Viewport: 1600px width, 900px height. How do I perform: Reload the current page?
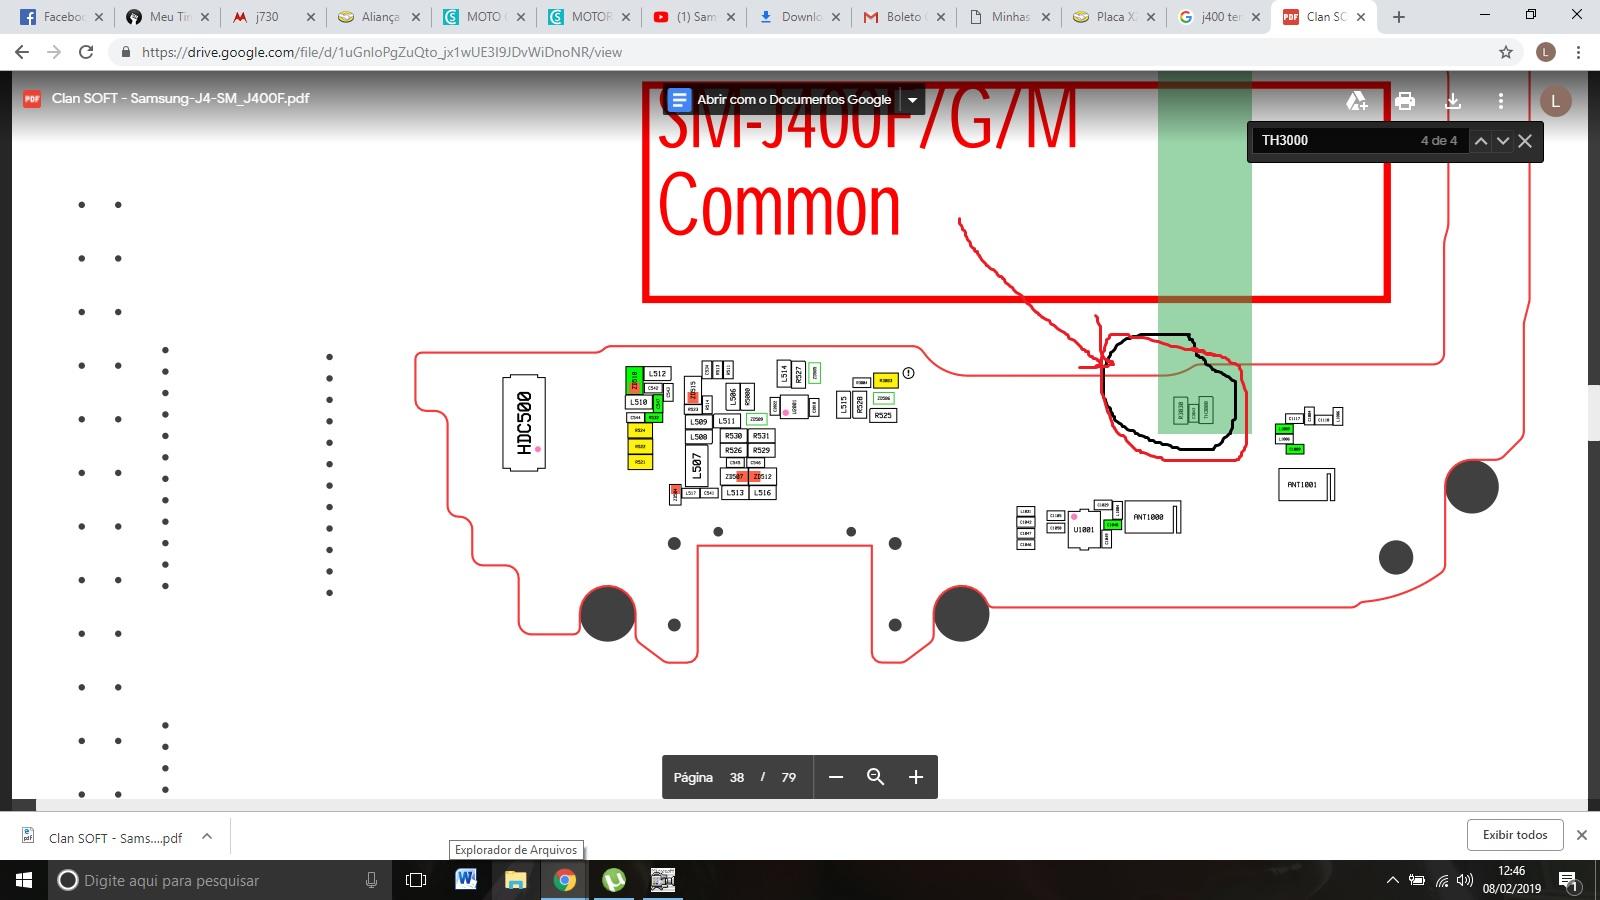click(x=86, y=52)
